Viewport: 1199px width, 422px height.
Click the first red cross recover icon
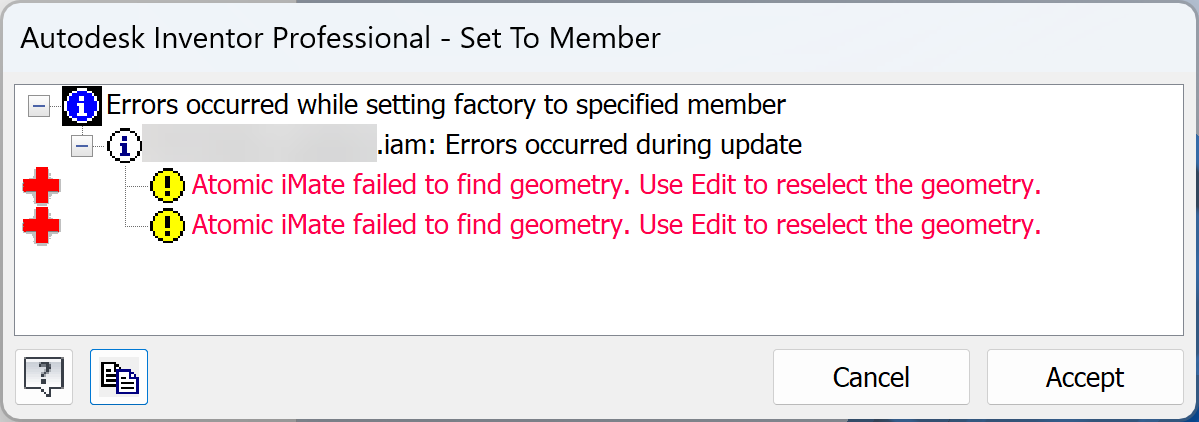click(41, 187)
